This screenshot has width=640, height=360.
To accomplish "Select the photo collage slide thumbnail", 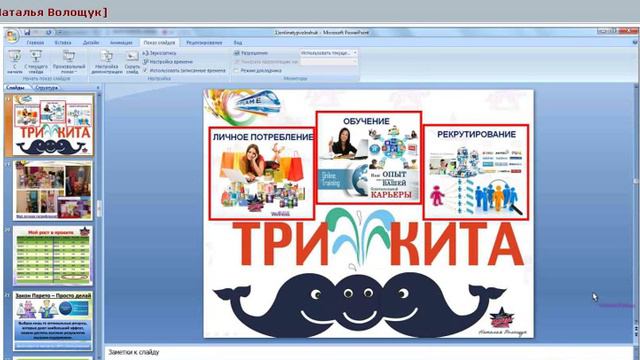I will pos(53,190).
